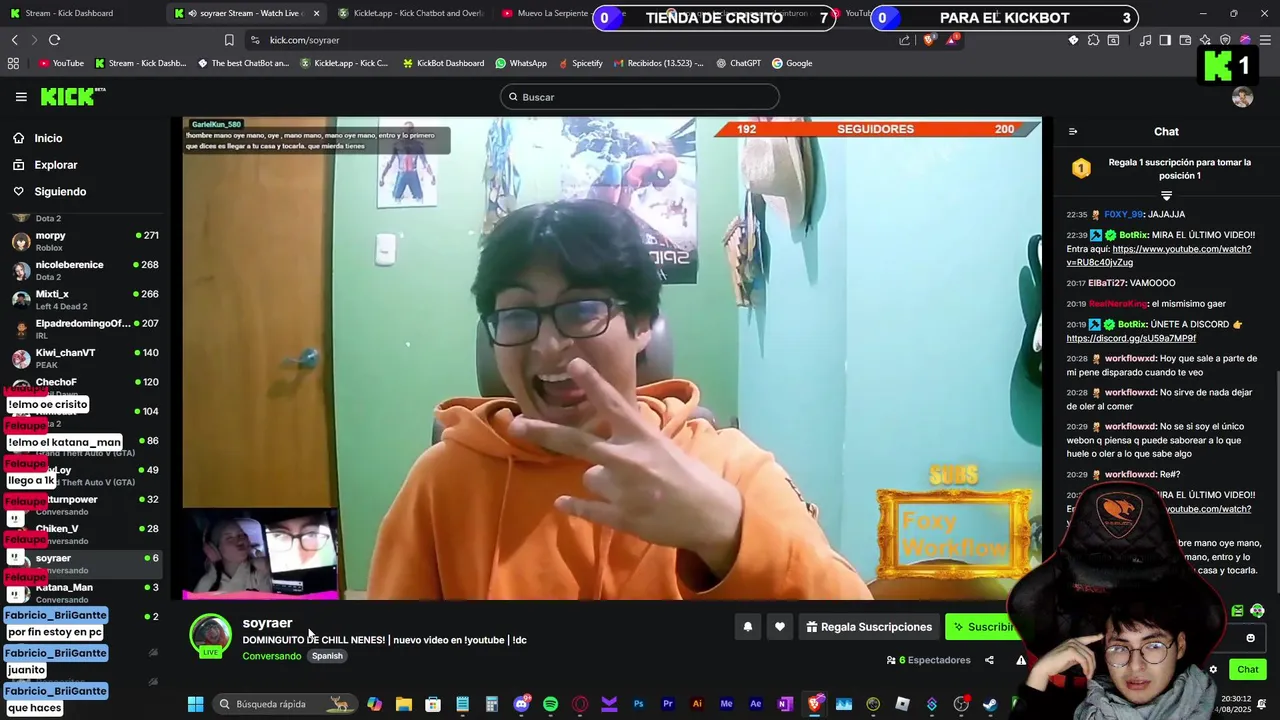This screenshot has height=720, width=1280.
Task: Open Discord from the taskbar
Action: [x=521, y=704]
